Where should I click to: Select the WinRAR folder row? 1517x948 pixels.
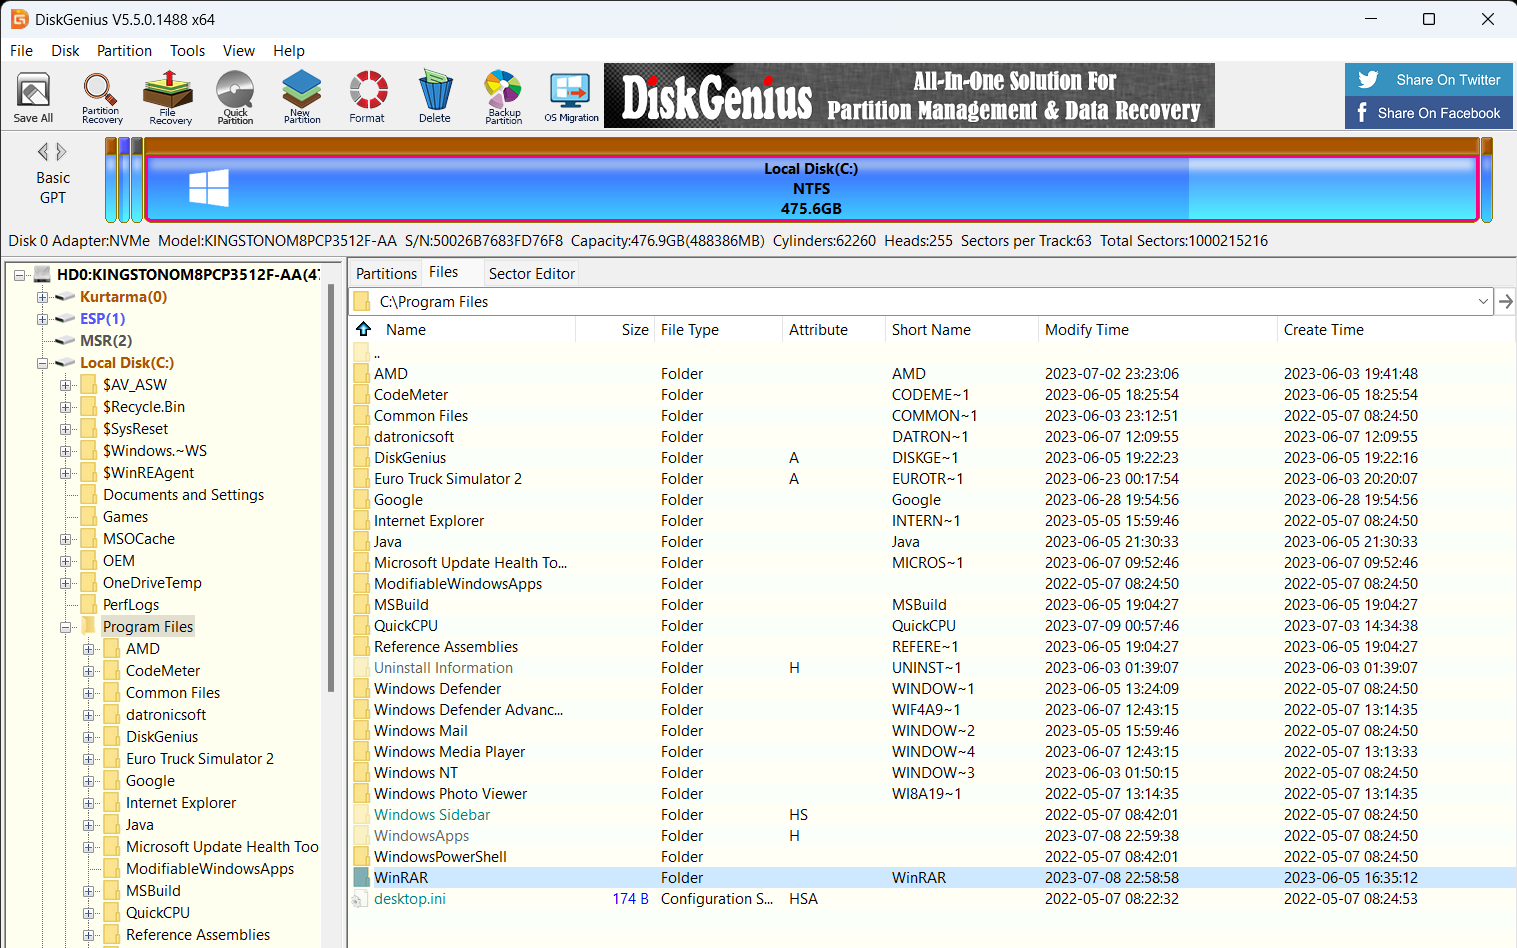pyautogui.click(x=400, y=877)
